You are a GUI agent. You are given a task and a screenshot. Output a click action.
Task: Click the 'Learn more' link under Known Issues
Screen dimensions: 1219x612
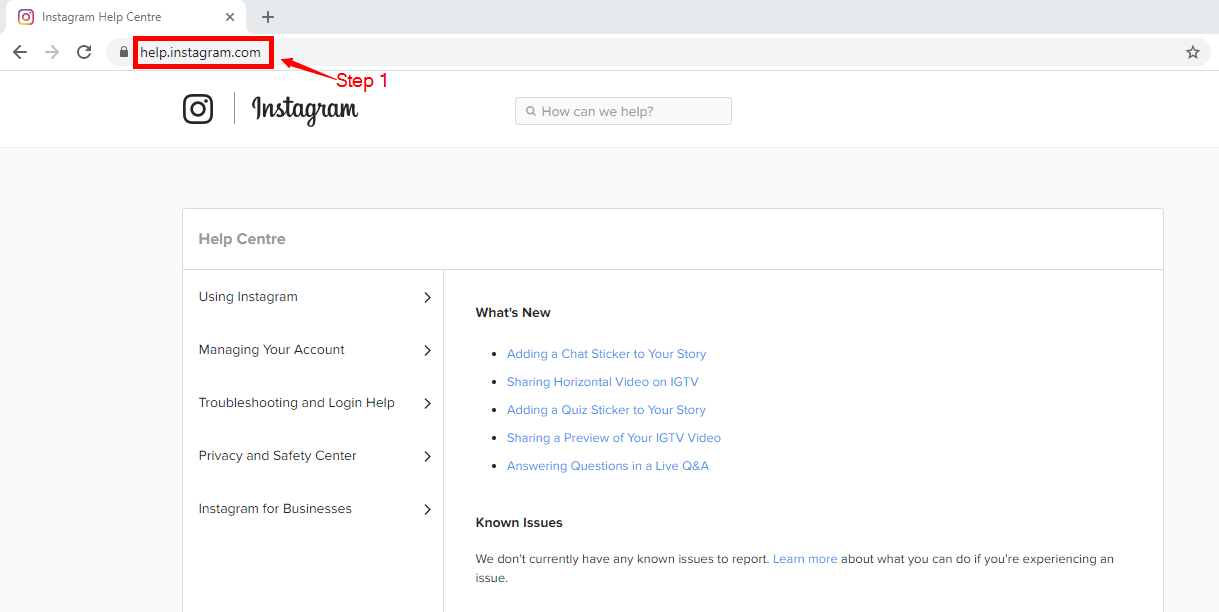coord(805,559)
